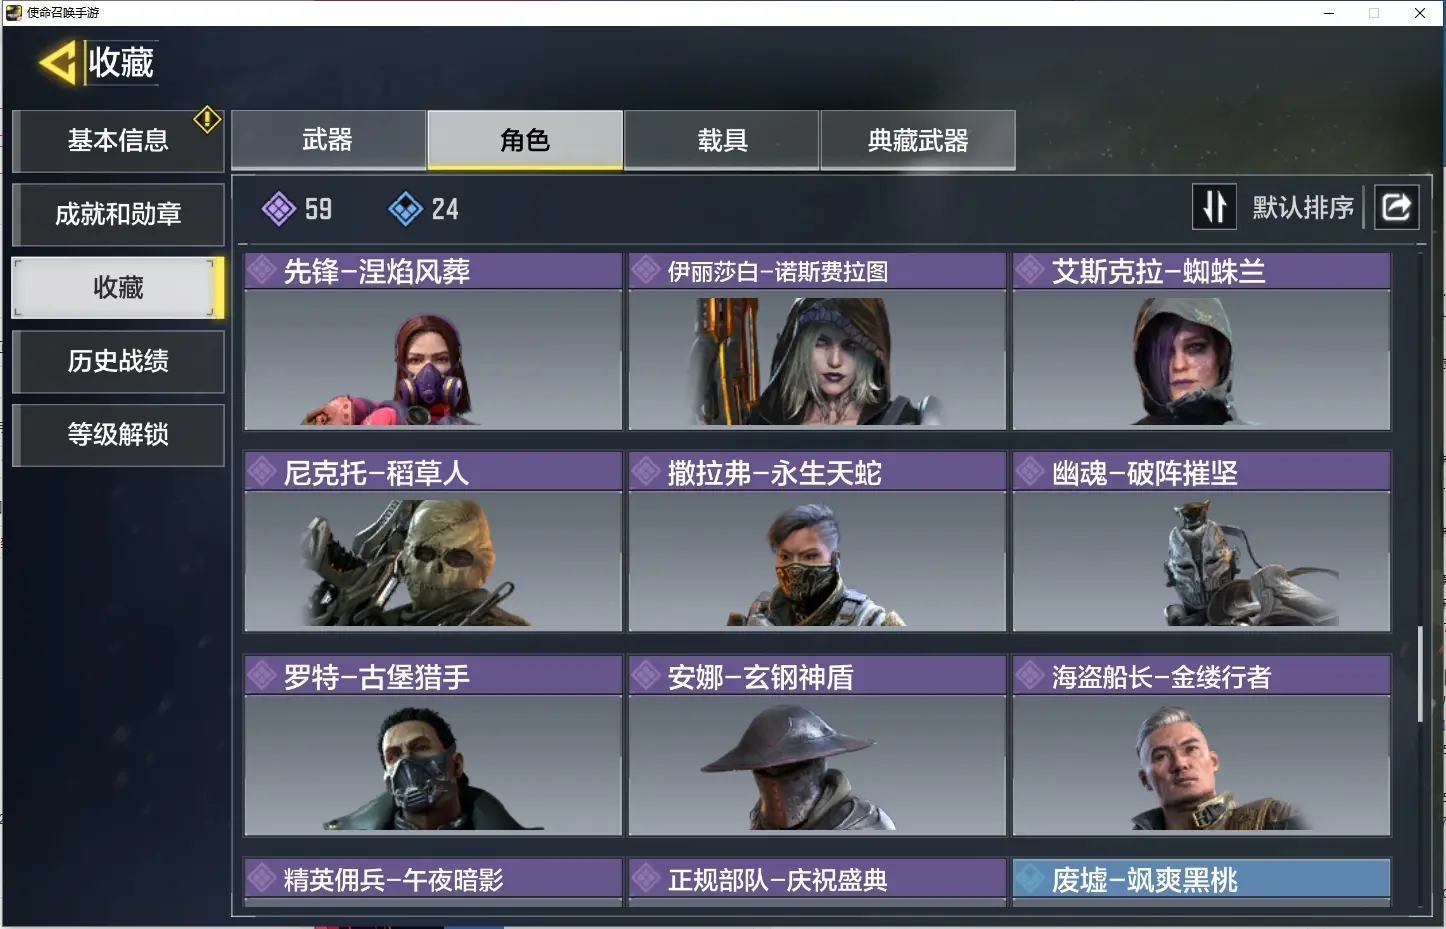Click the blue diamond icon showing 24
1446x929 pixels.
[x=405, y=209]
